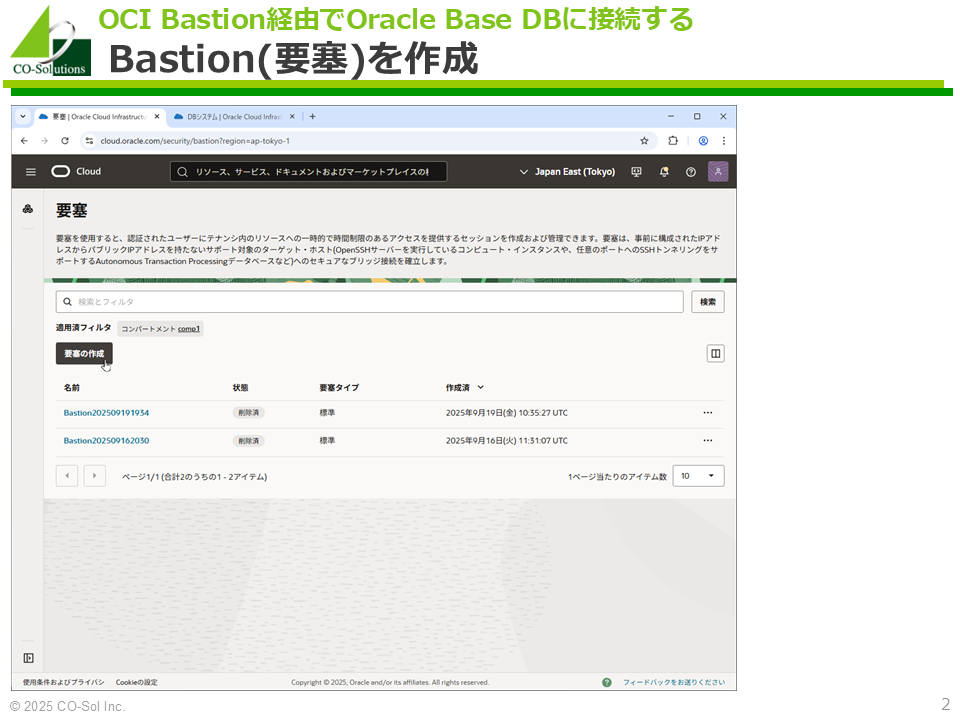Screen dimensions: 960x720
Task: Click the site info icon in address bar
Action: pyautogui.click(x=89, y=141)
